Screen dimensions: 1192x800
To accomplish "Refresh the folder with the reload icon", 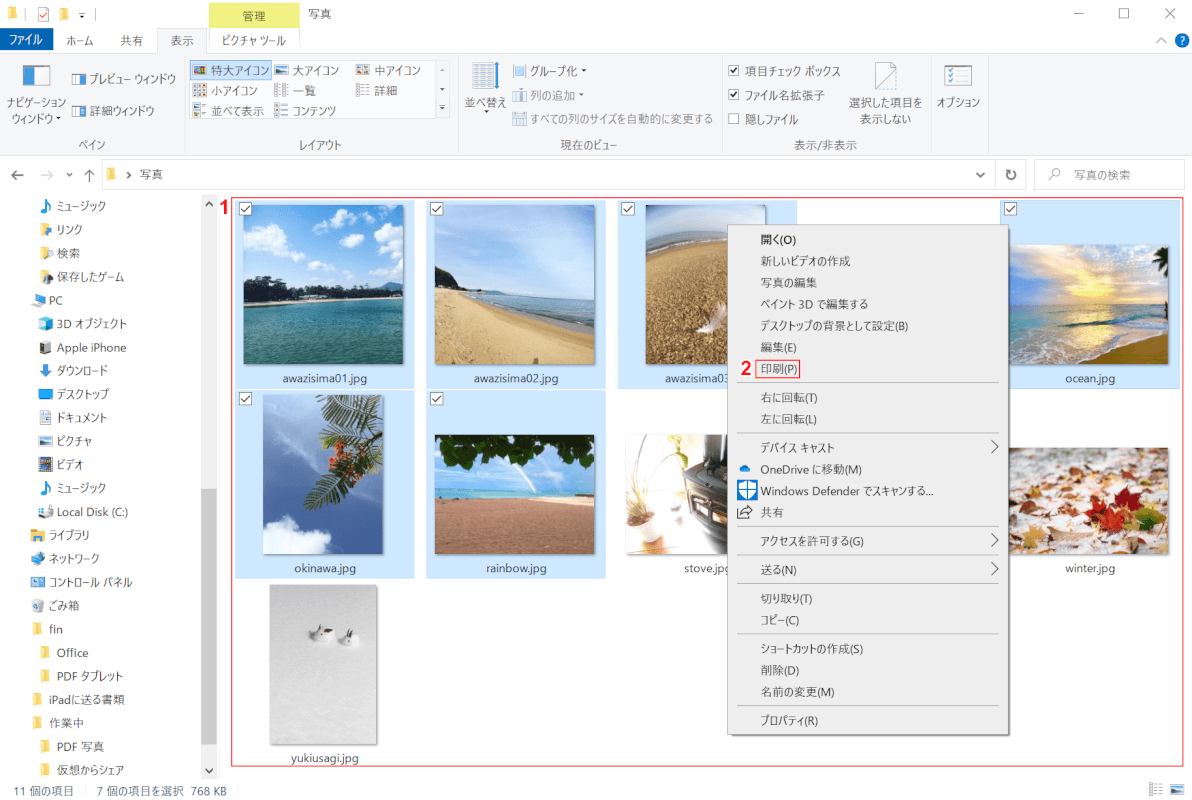I will tap(1010, 175).
